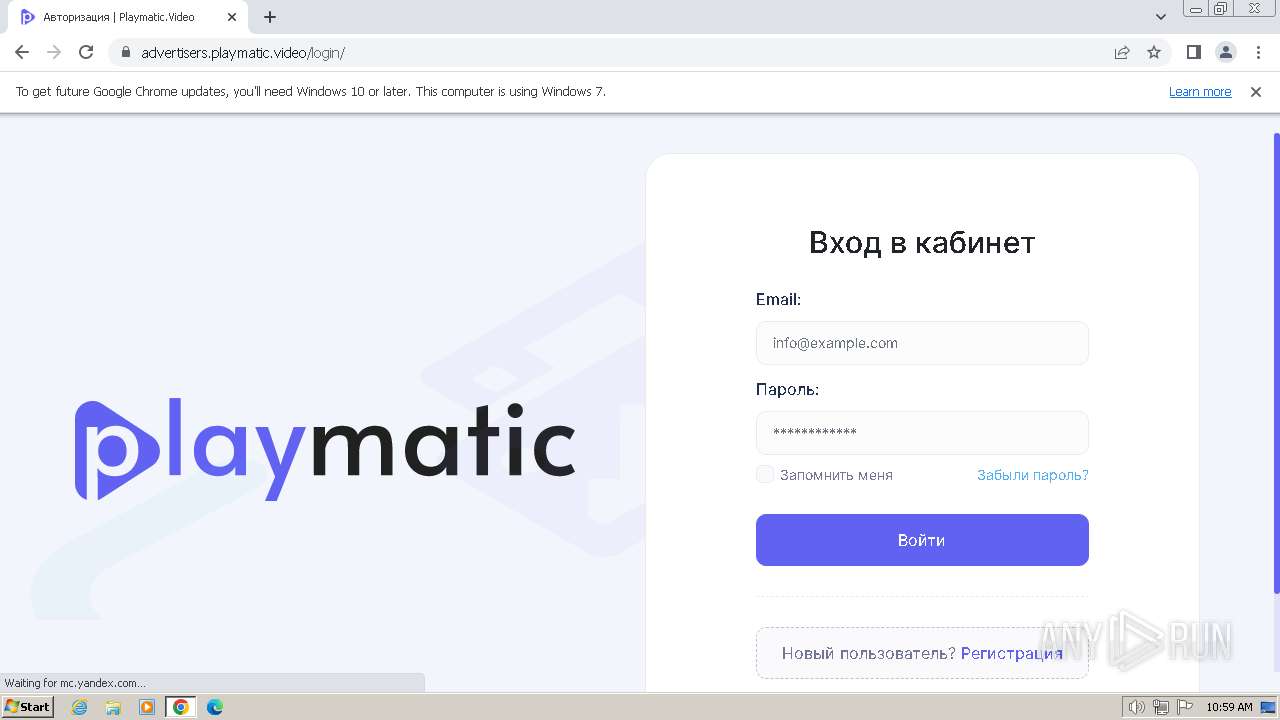Image resolution: width=1280 pixels, height=720 pixels.
Task: Open the media player taskbar icon
Action: [147, 707]
